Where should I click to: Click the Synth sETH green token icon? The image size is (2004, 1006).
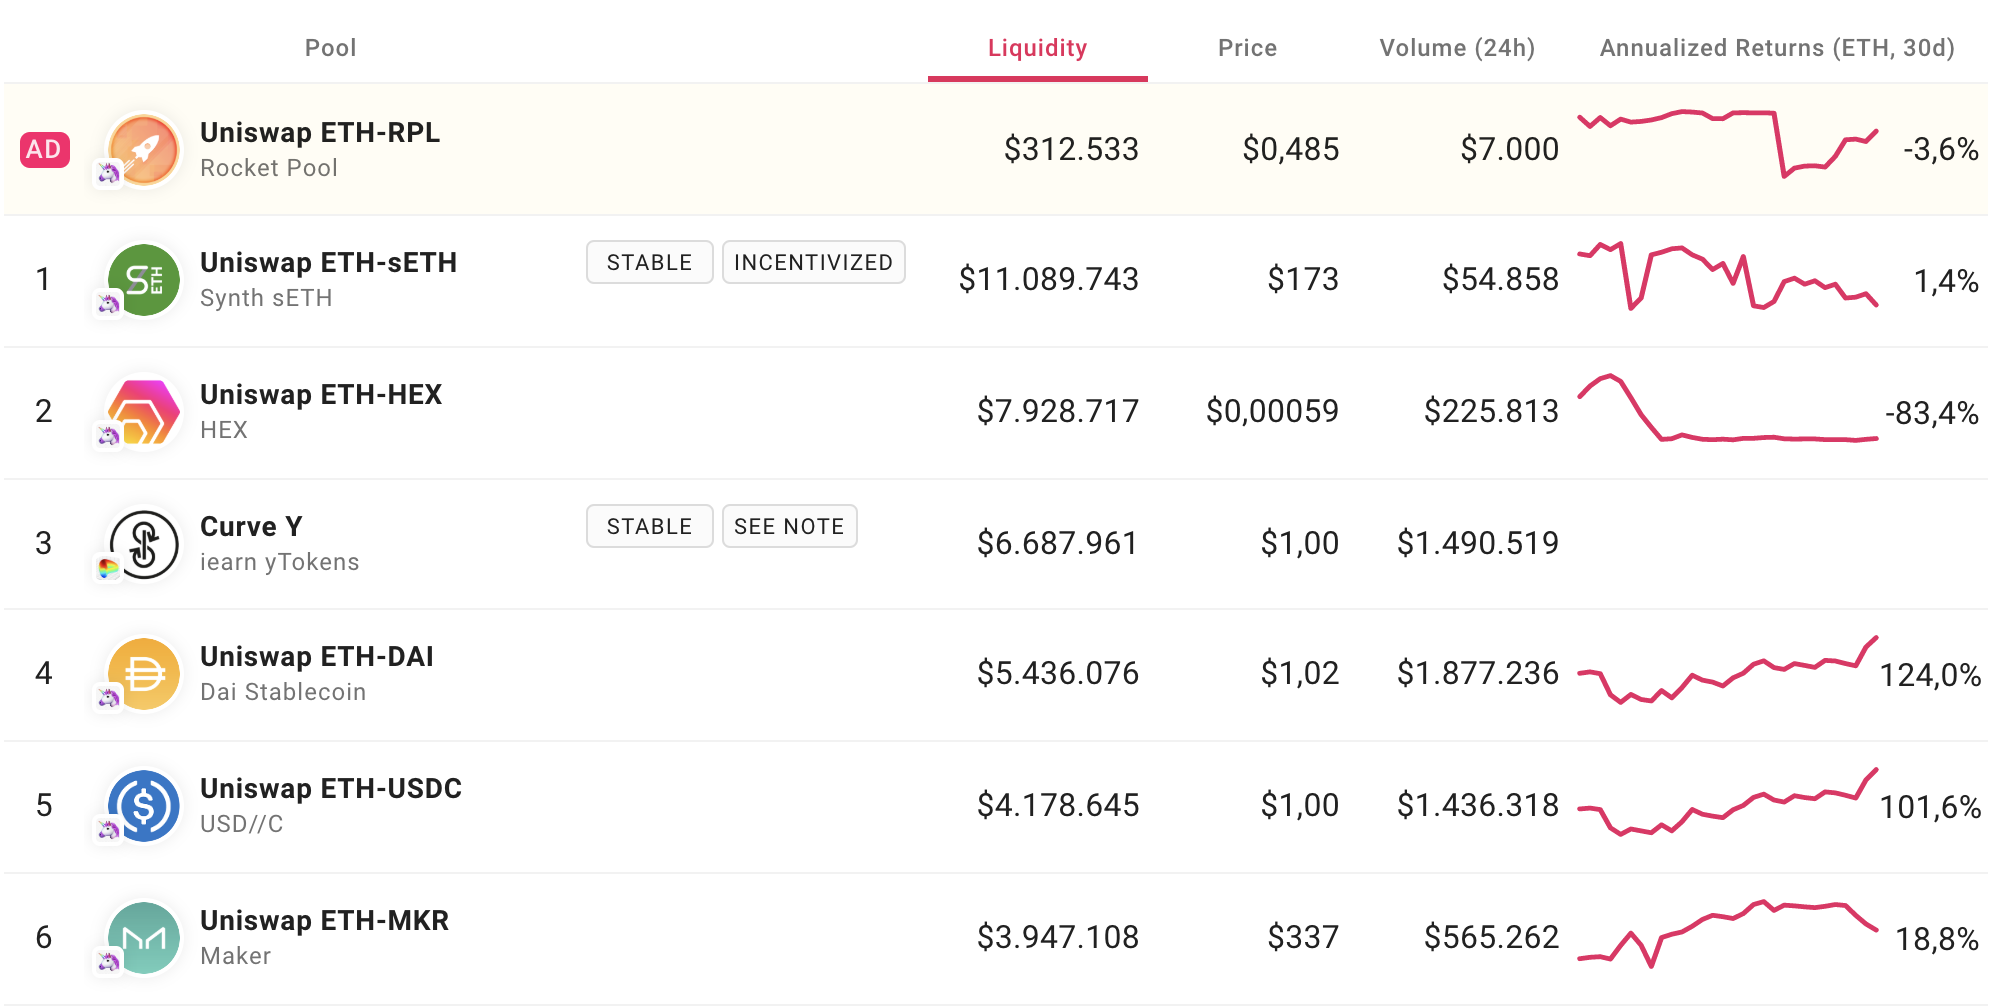coord(144,280)
